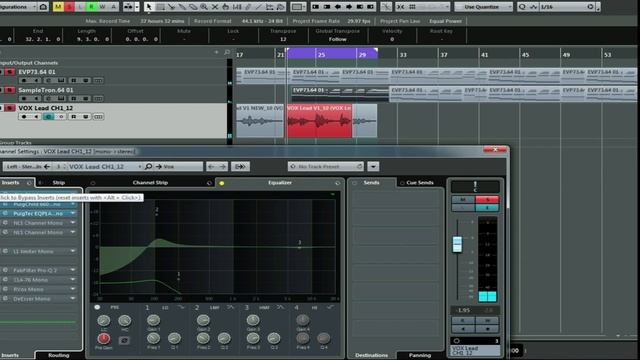Open the functions menu arrow beside track preset

(x=373, y=167)
